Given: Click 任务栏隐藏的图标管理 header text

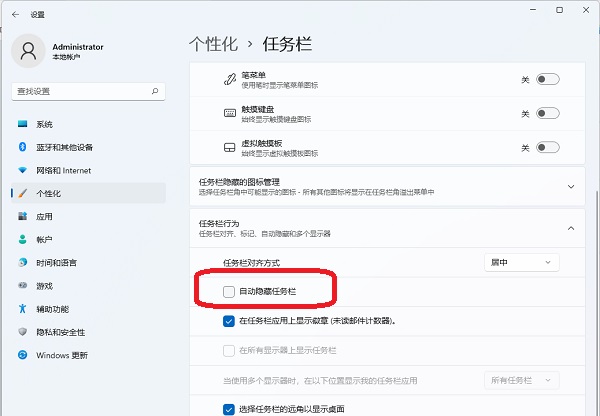Looking at the screenshot, I should pos(239,182).
